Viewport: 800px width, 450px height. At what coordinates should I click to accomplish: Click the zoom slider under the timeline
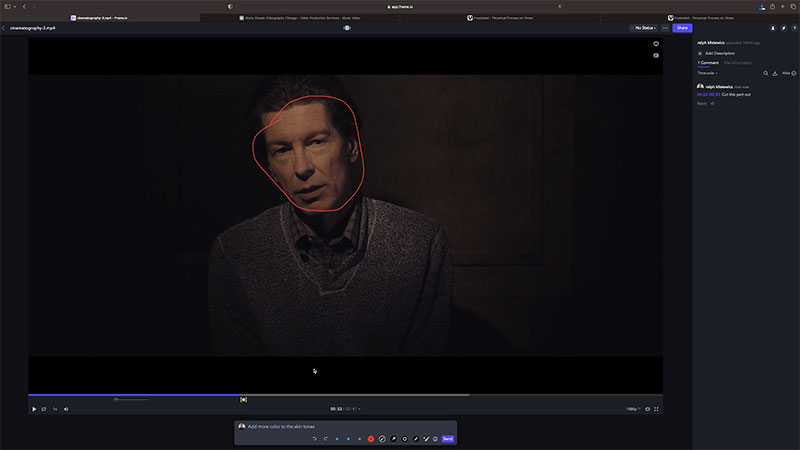[131, 400]
